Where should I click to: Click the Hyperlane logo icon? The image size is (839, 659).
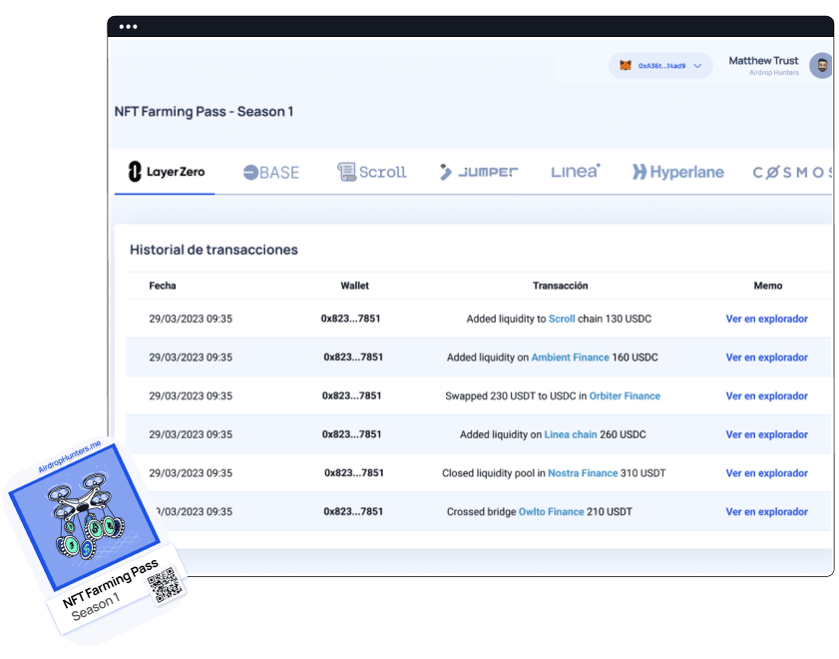click(x=639, y=172)
